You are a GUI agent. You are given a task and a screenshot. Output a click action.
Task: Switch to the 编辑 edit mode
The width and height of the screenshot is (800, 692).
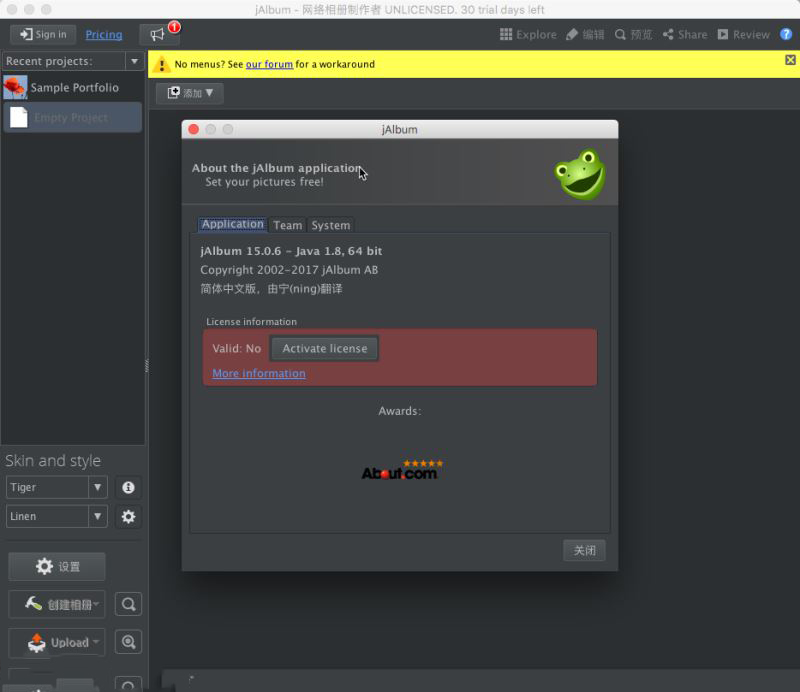(585, 34)
